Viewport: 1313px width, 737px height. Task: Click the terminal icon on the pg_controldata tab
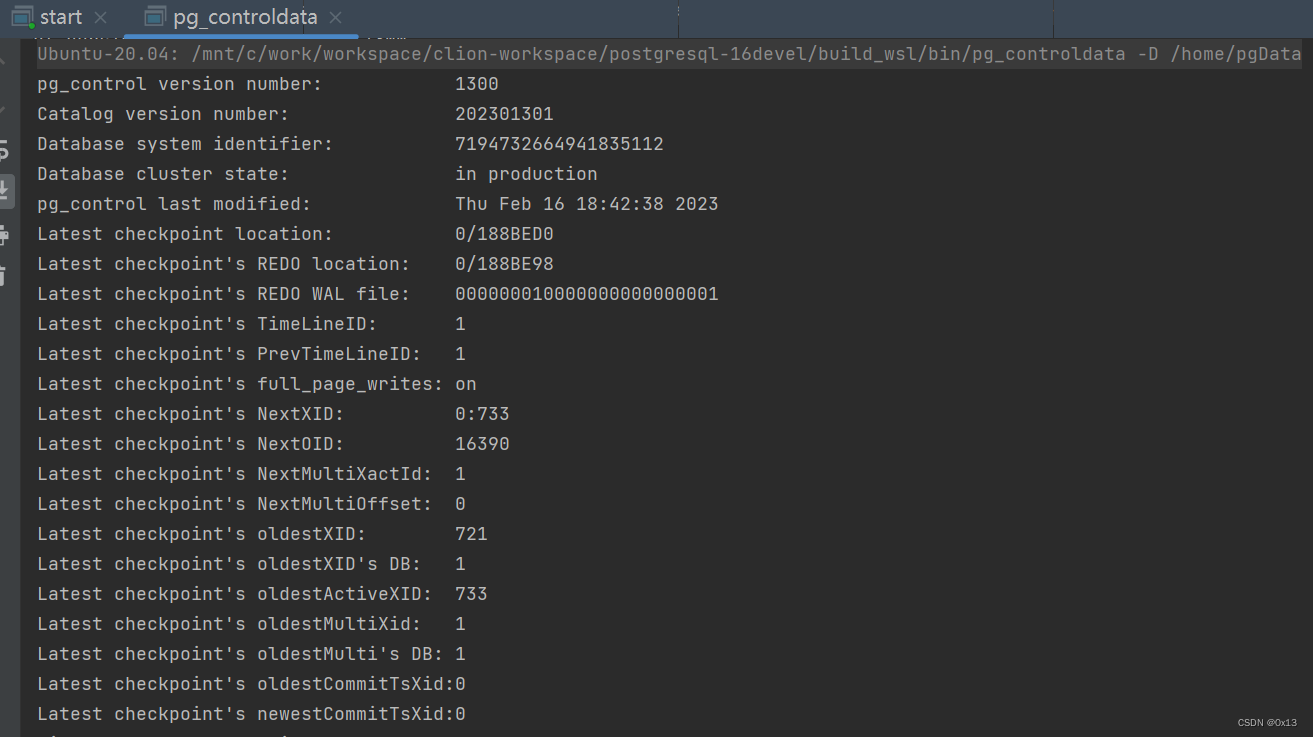click(x=154, y=16)
